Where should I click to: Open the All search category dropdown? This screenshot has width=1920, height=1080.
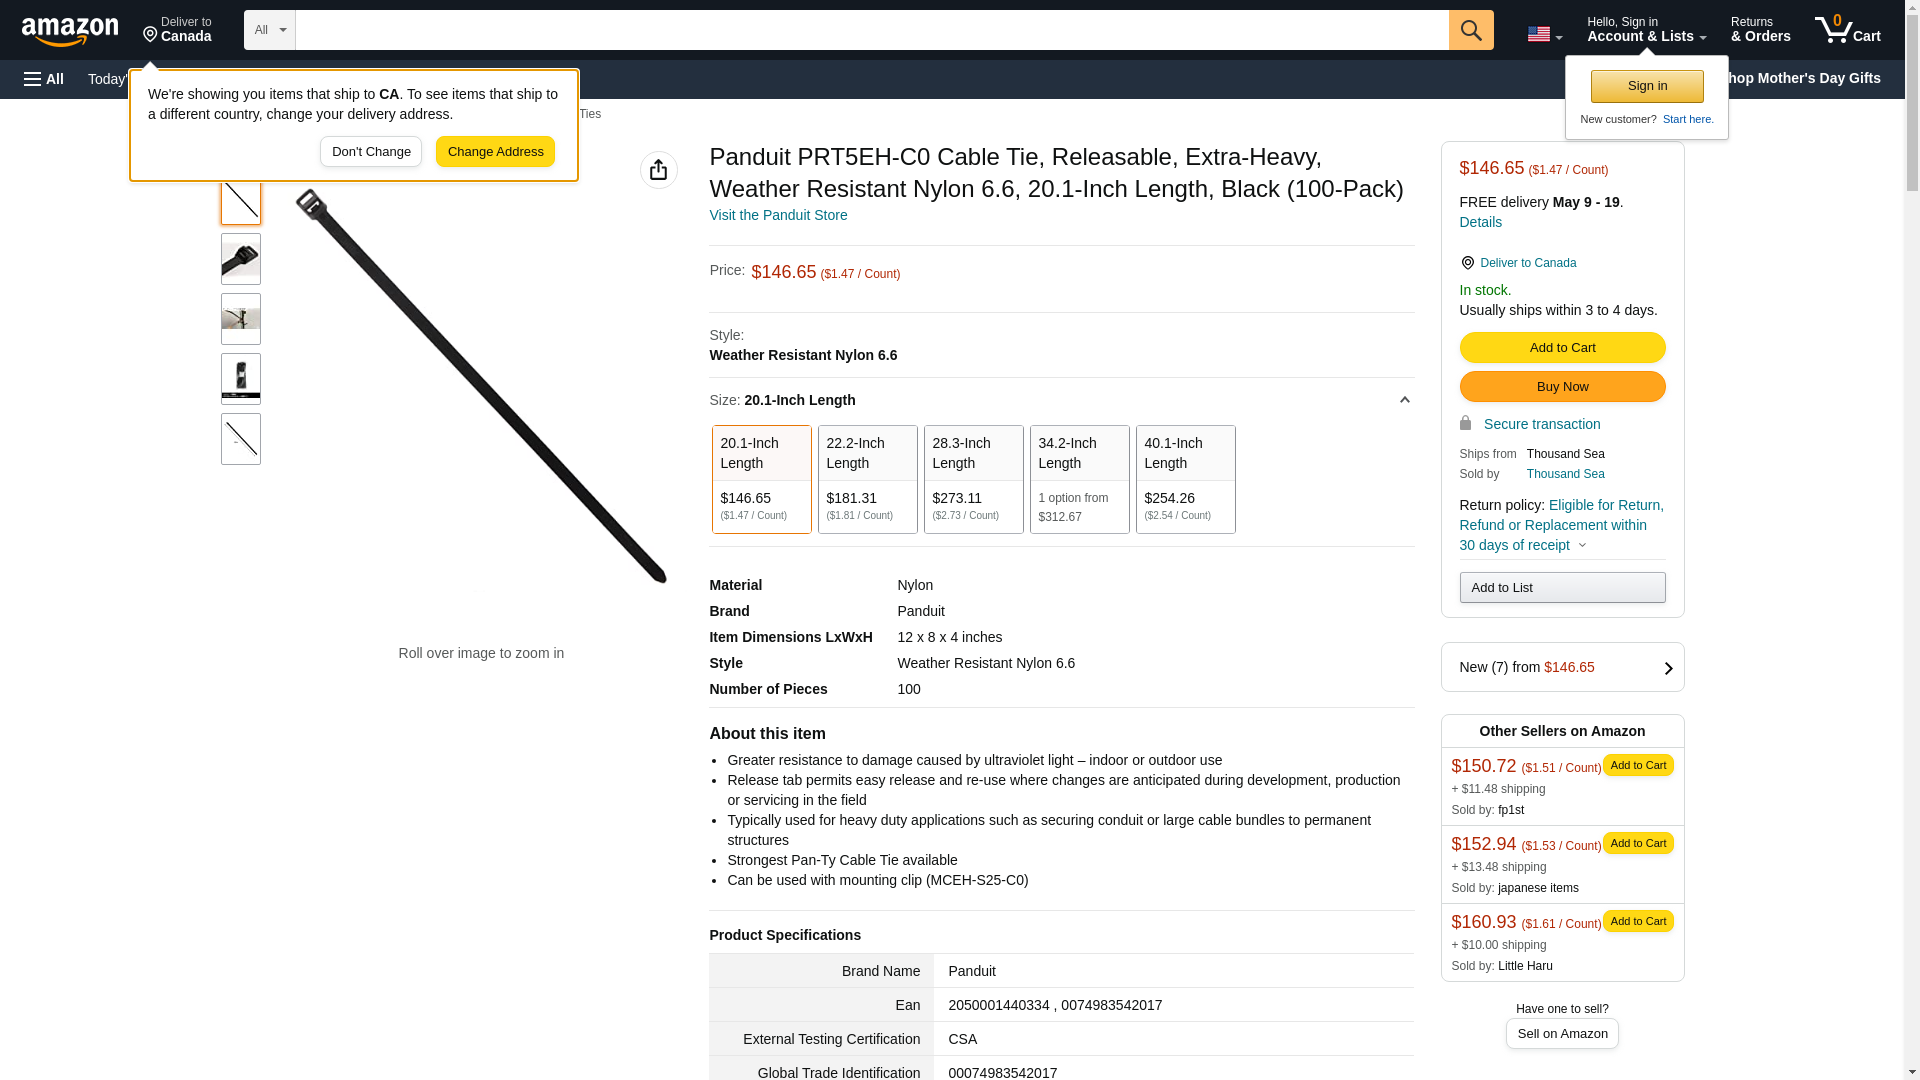(269, 30)
